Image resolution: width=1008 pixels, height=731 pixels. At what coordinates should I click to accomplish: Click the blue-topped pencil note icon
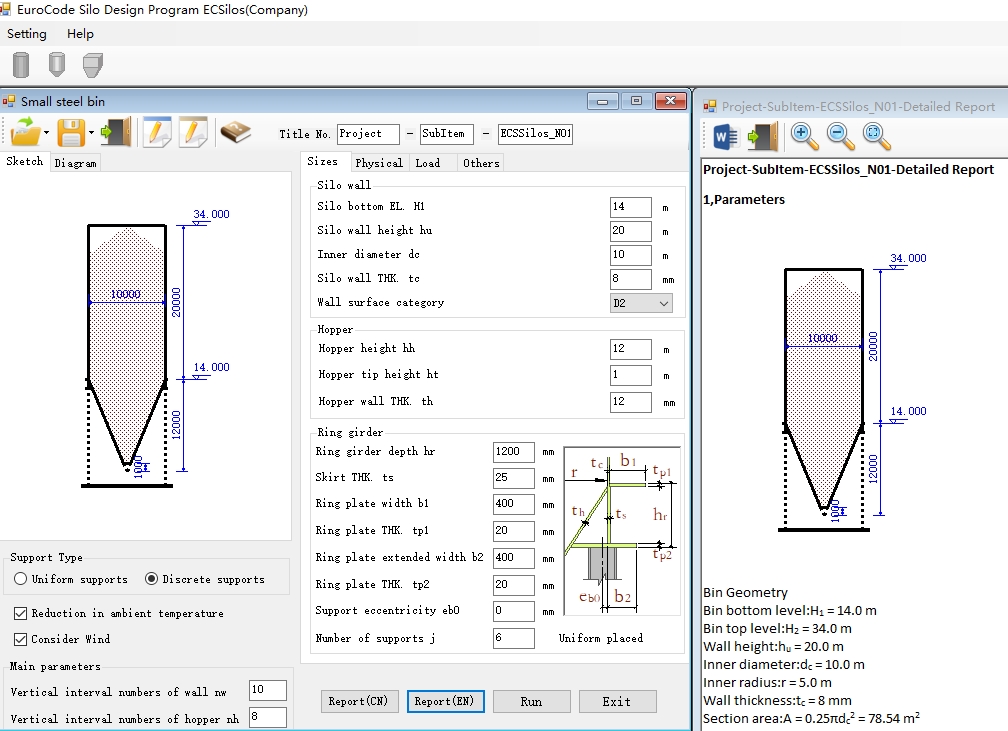[x=157, y=132]
